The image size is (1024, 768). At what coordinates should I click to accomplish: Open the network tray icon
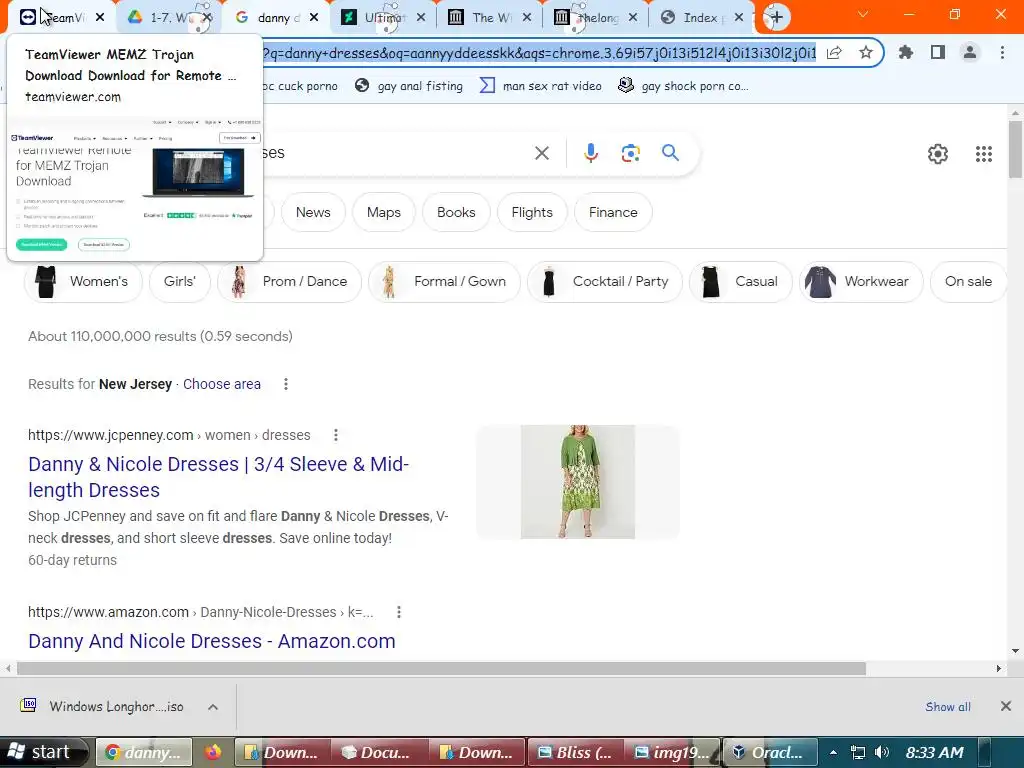pyautogui.click(x=857, y=752)
